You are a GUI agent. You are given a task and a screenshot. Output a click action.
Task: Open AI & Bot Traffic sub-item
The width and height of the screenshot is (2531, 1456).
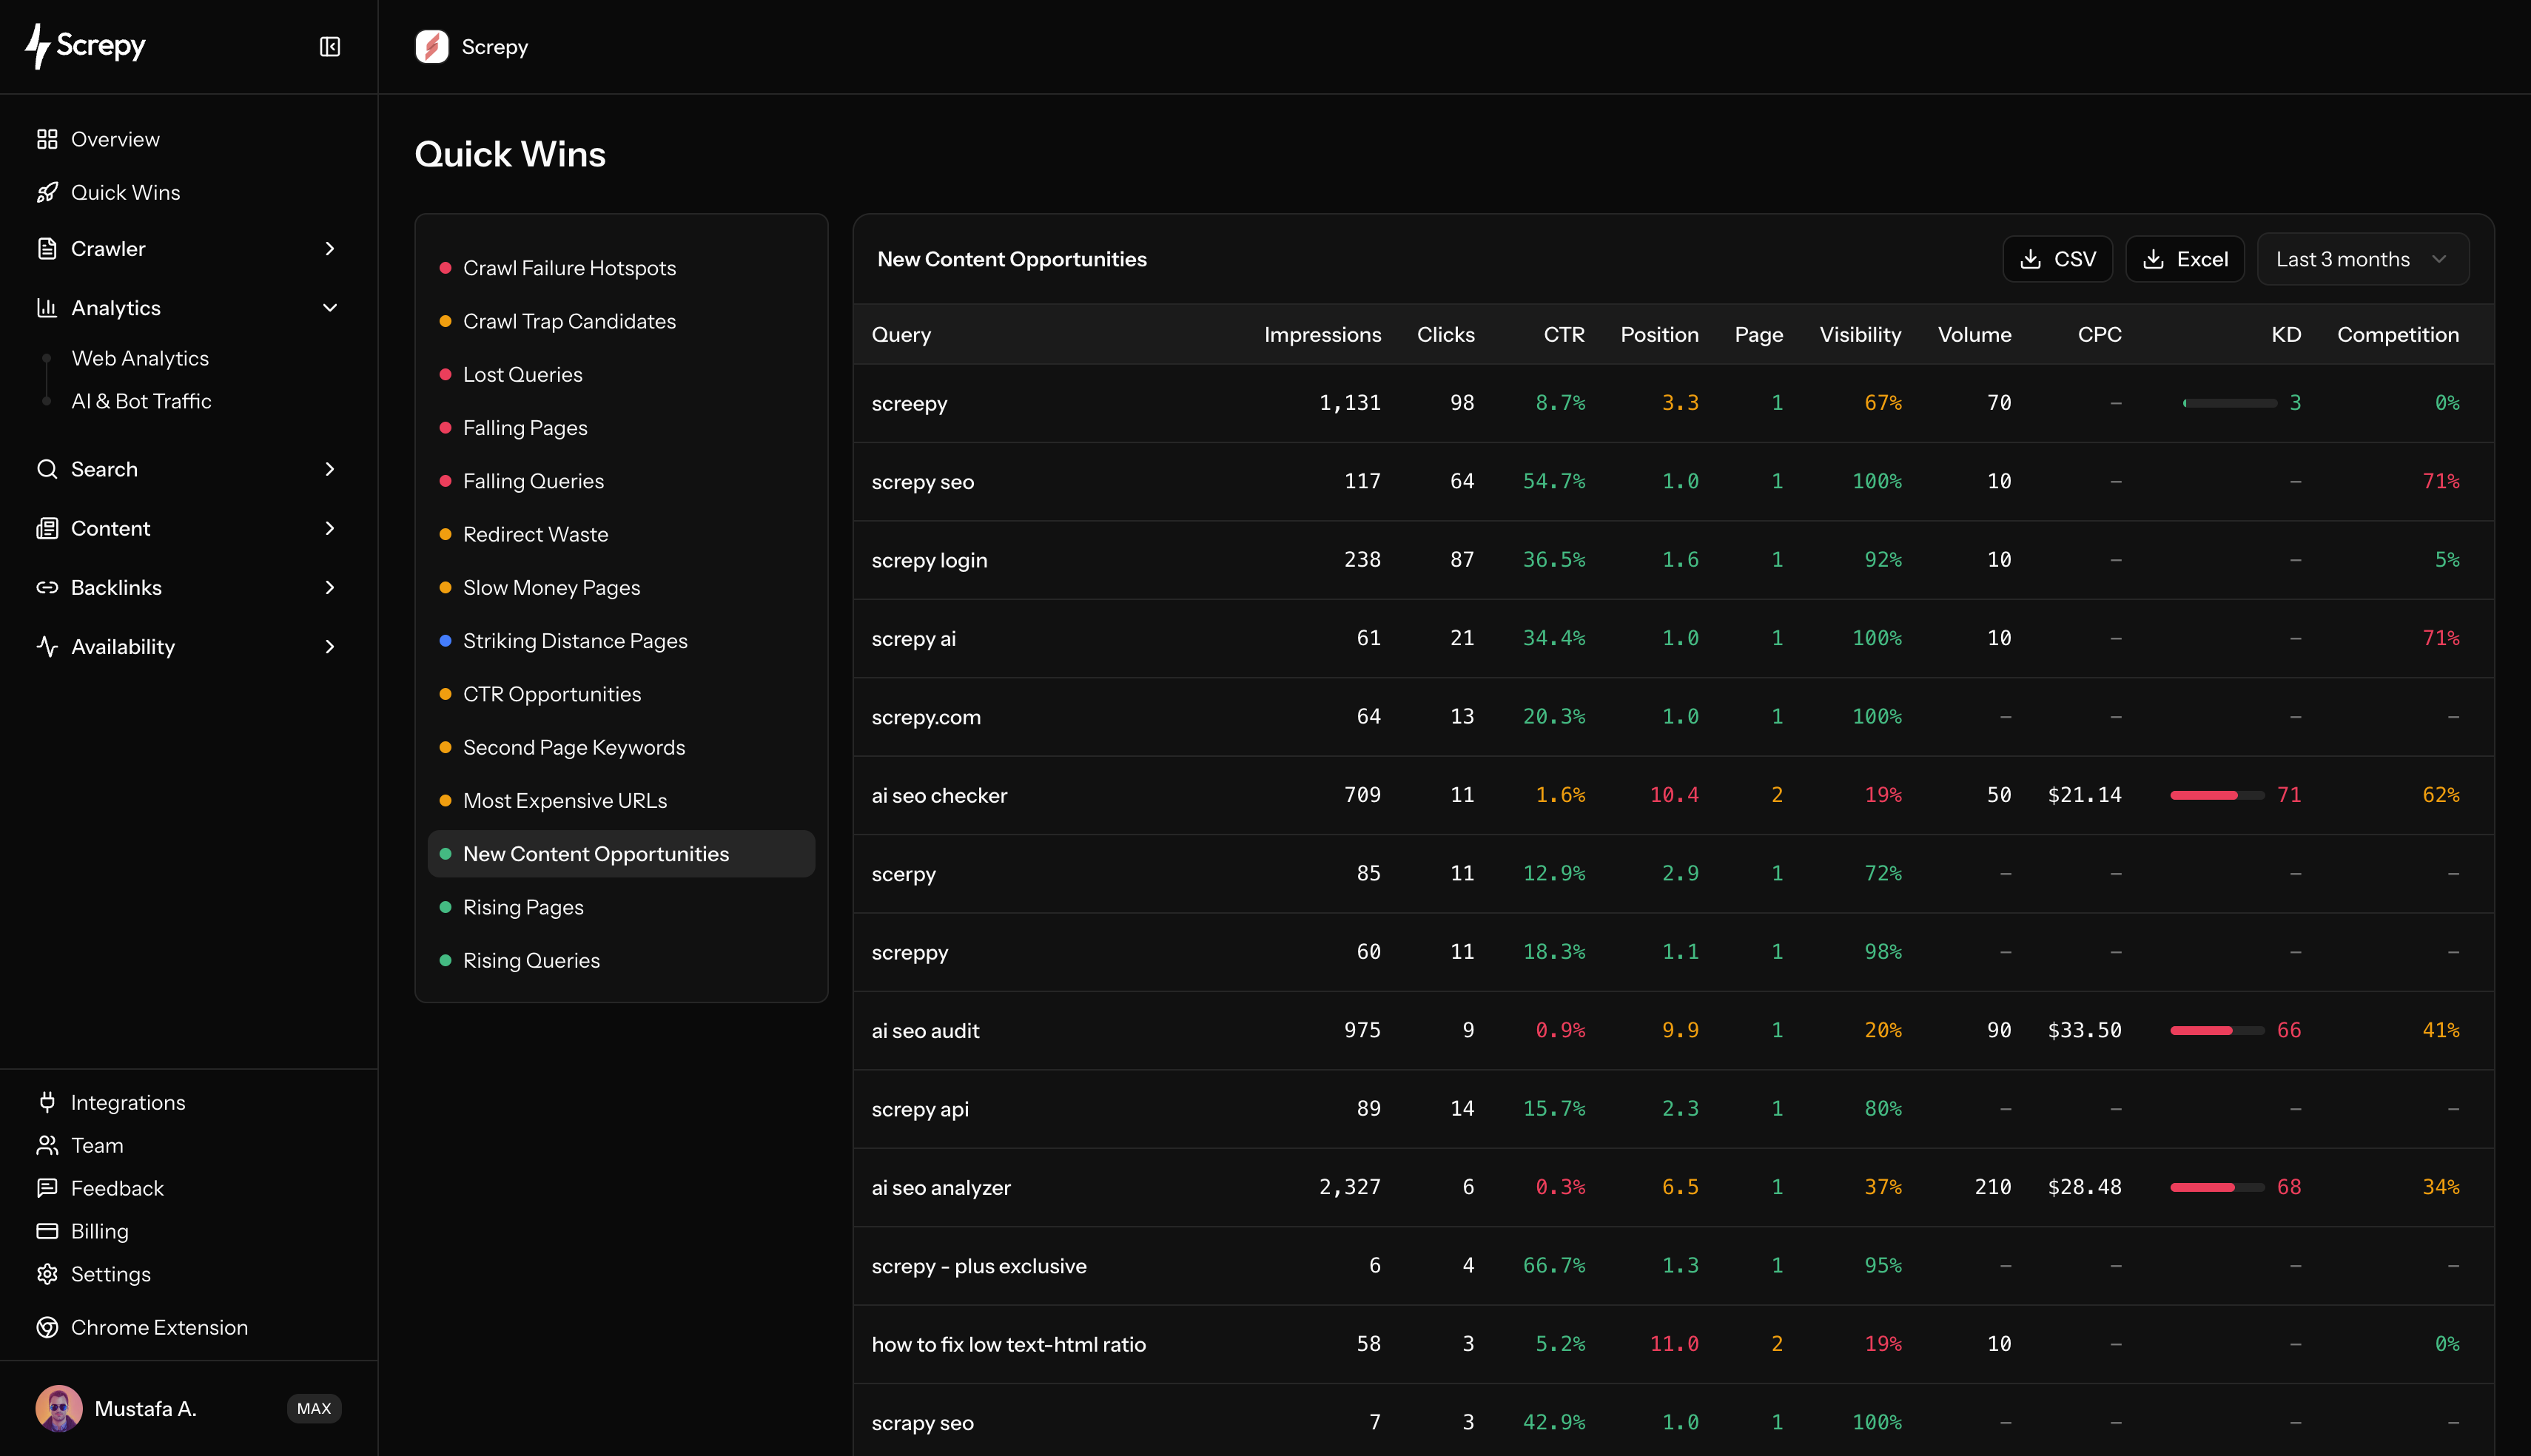(141, 401)
